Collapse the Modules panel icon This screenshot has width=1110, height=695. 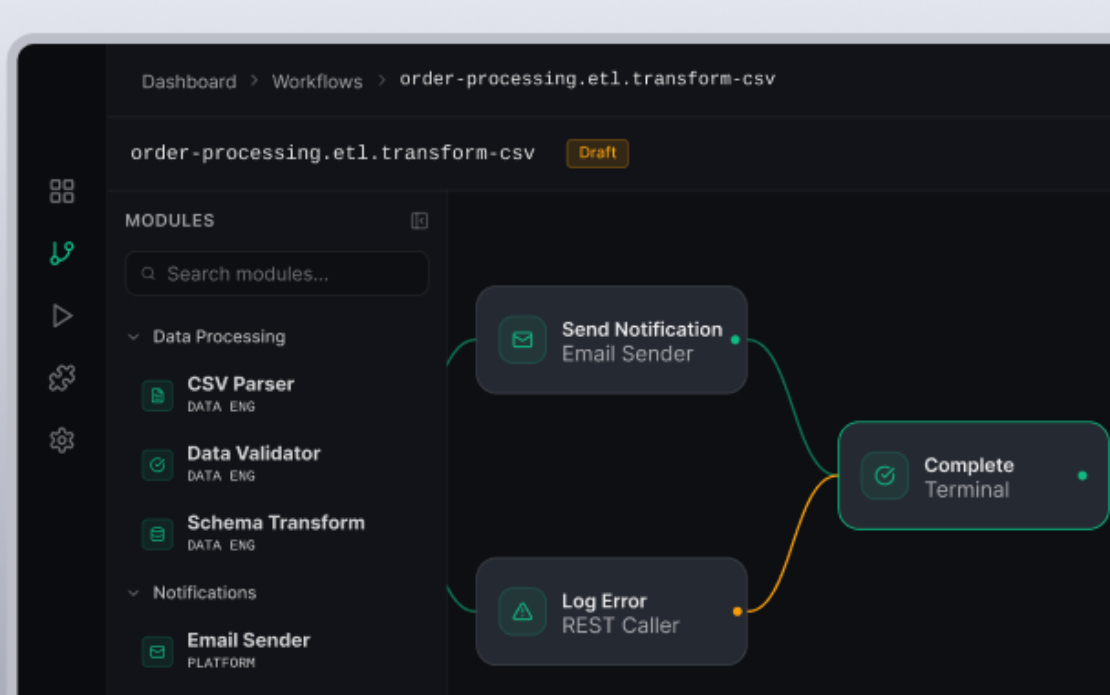click(x=419, y=221)
